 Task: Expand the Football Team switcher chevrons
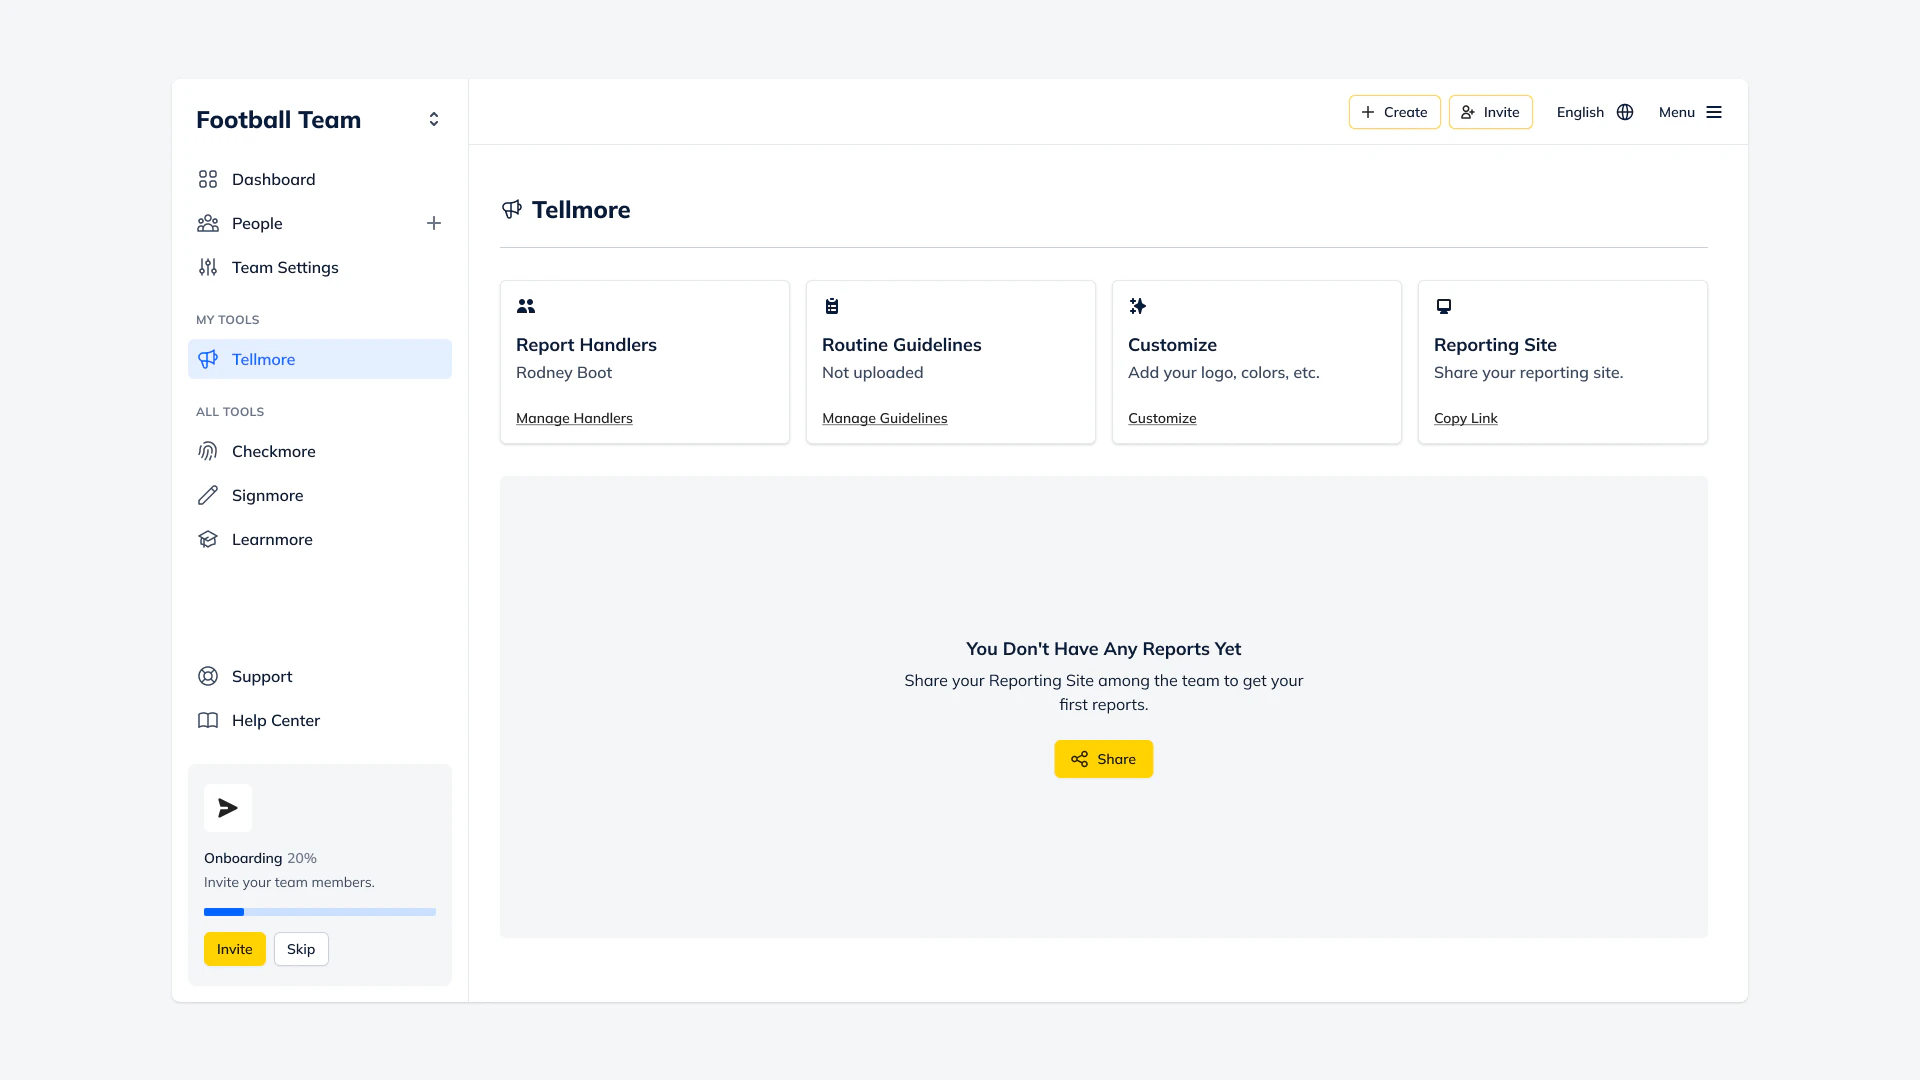[x=434, y=119]
